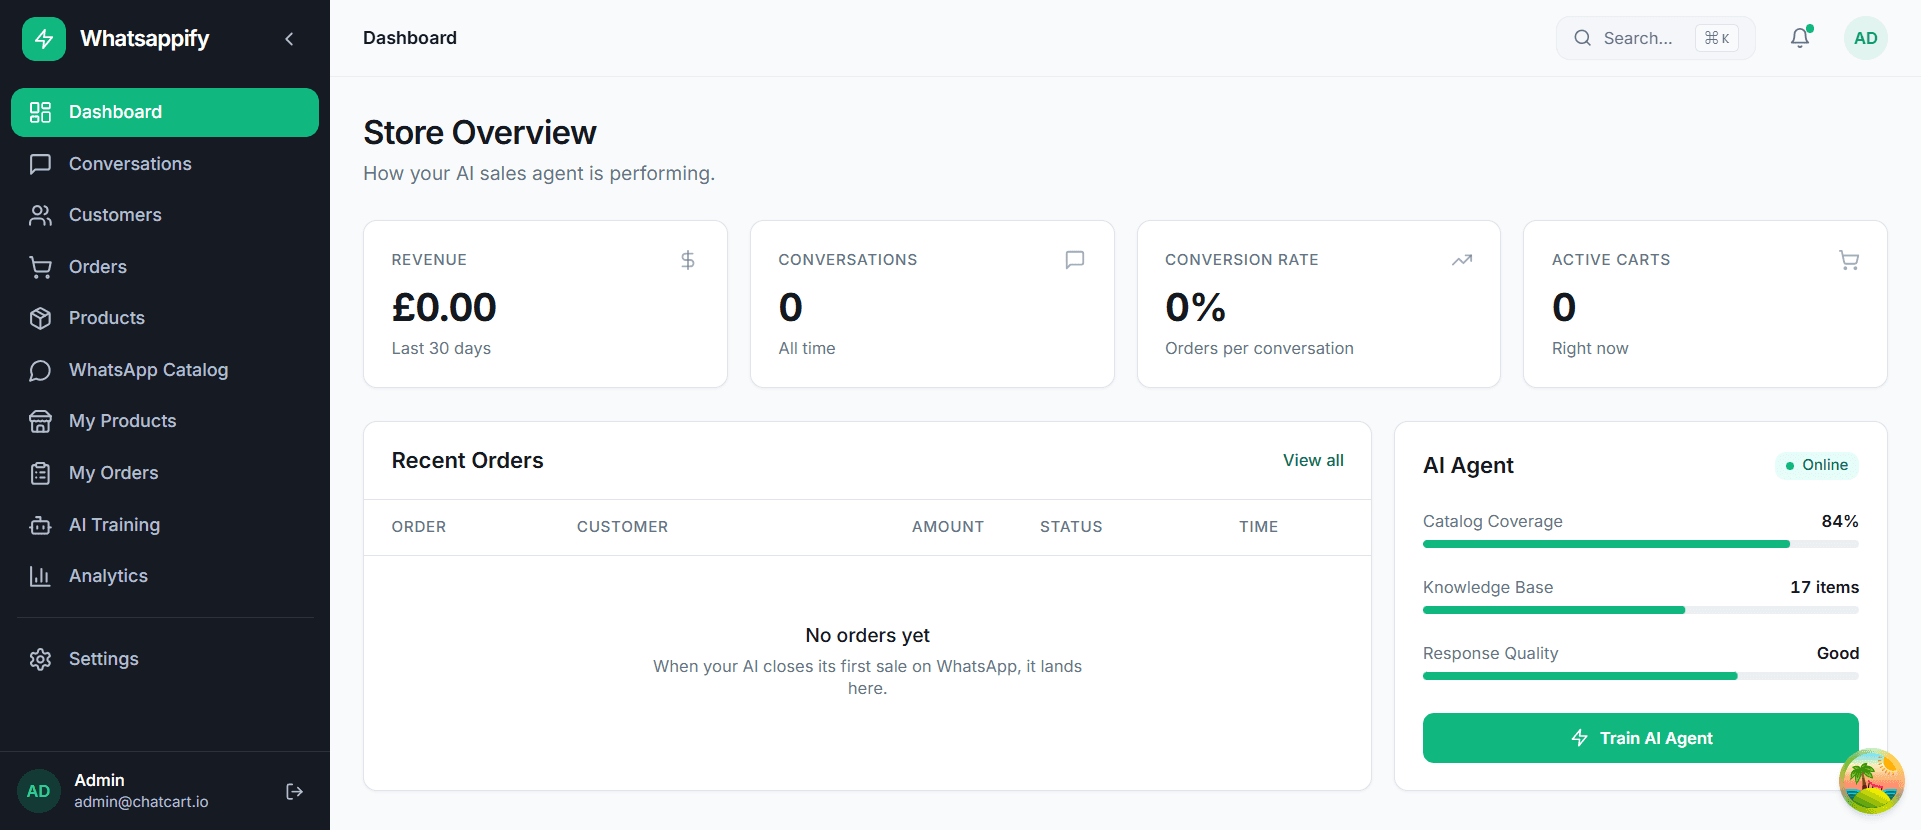This screenshot has height=830, width=1921.
Task: Click the £0.00 revenue value
Action: click(x=444, y=307)
